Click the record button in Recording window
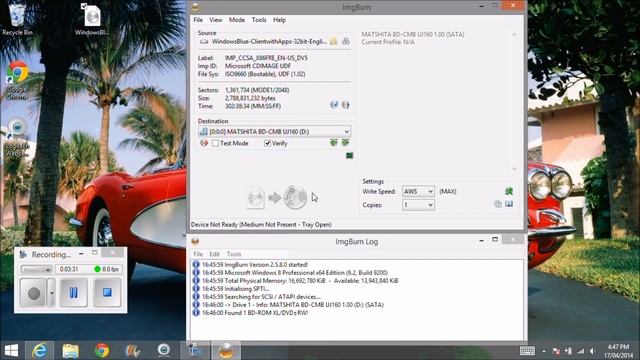 [x=33, y=293]
